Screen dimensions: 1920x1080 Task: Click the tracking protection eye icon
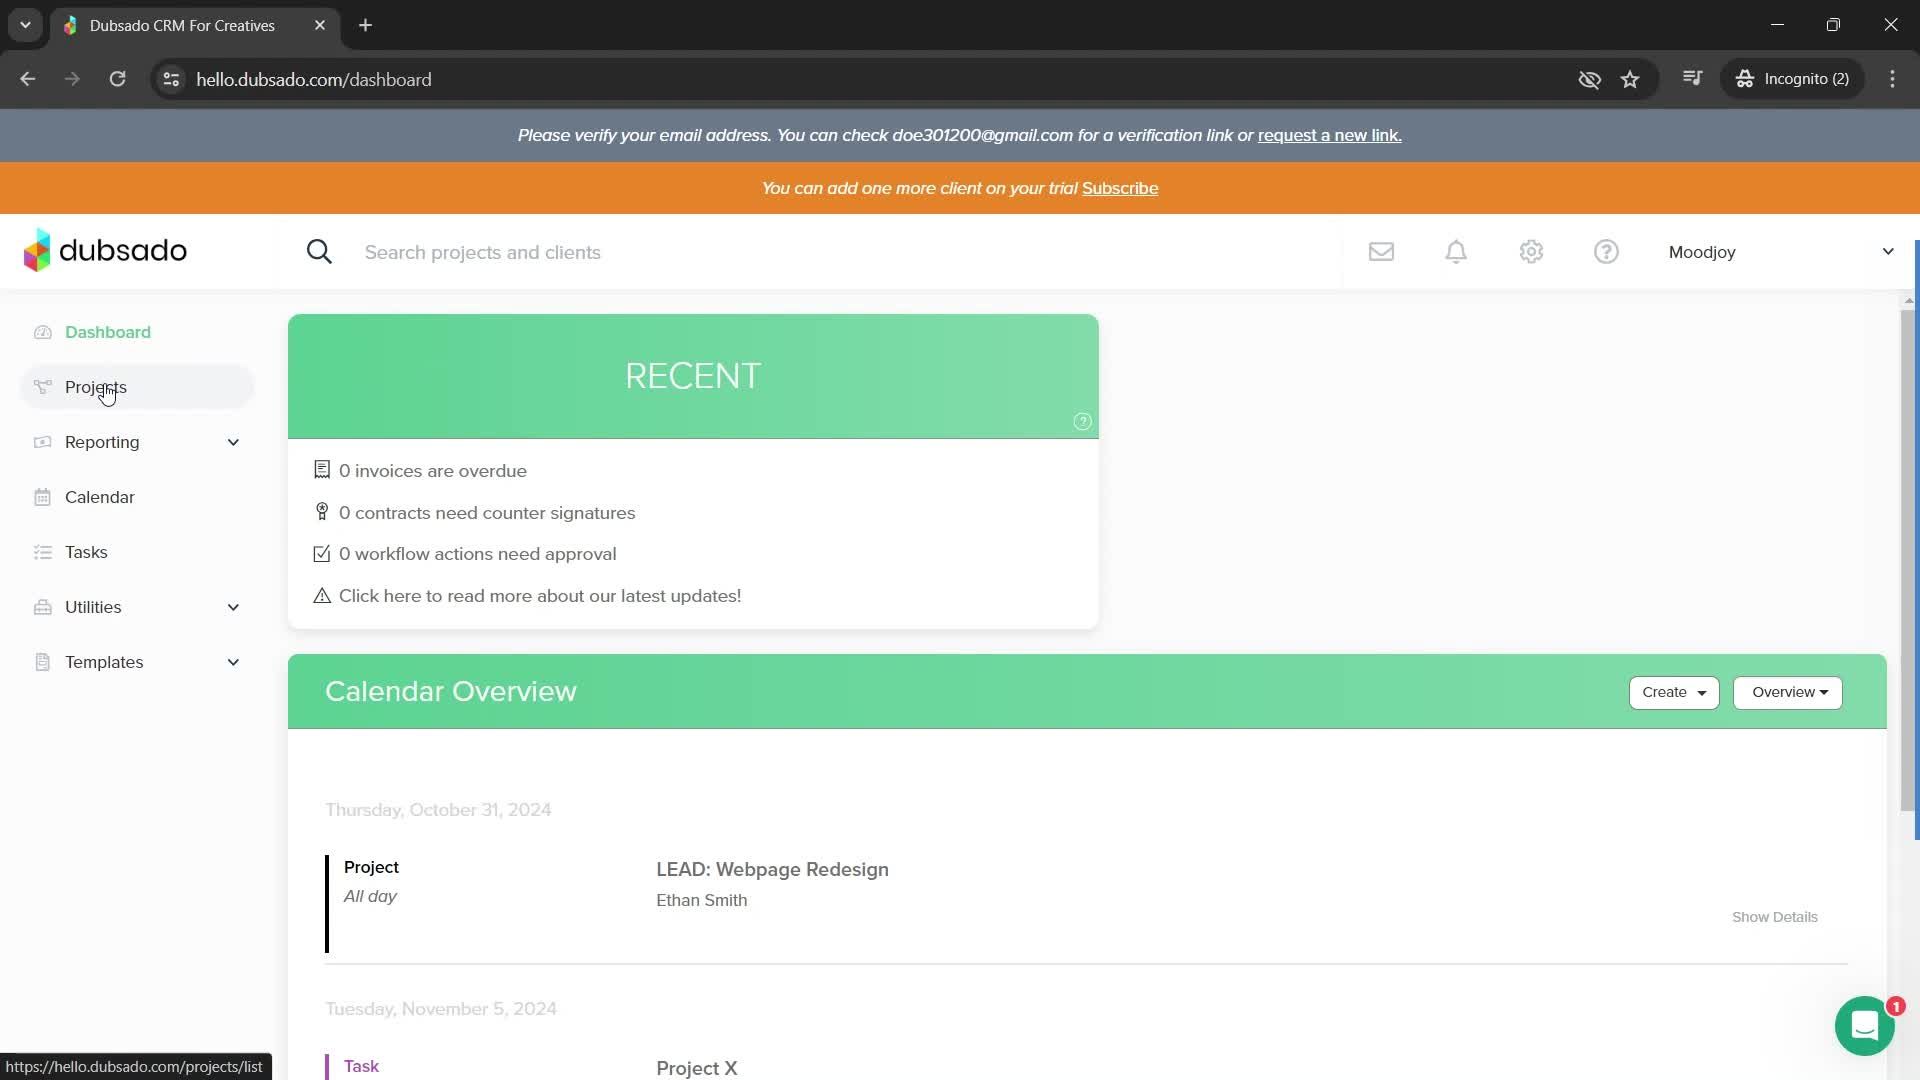click(x=1589, y=79)
